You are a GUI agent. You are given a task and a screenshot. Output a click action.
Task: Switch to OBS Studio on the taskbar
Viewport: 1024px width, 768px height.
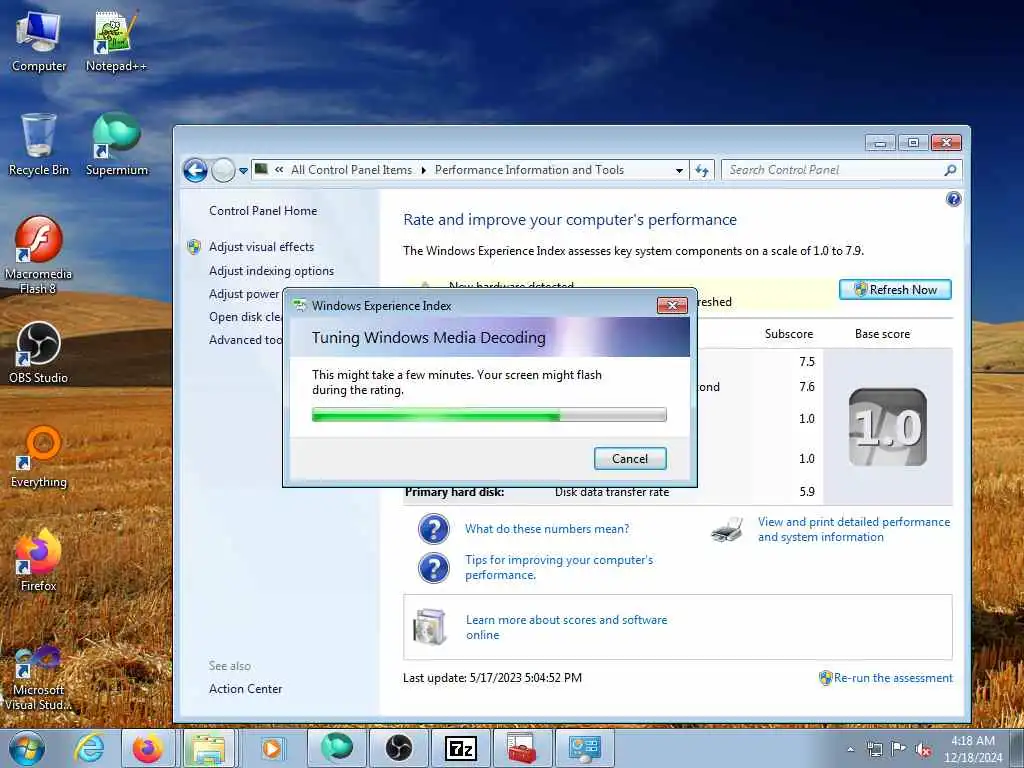point(398,748)
